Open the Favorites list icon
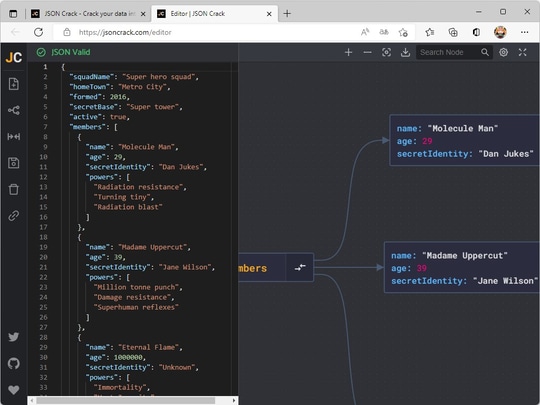The width and height of the screenshot is (540, 405). pos(430,32)
